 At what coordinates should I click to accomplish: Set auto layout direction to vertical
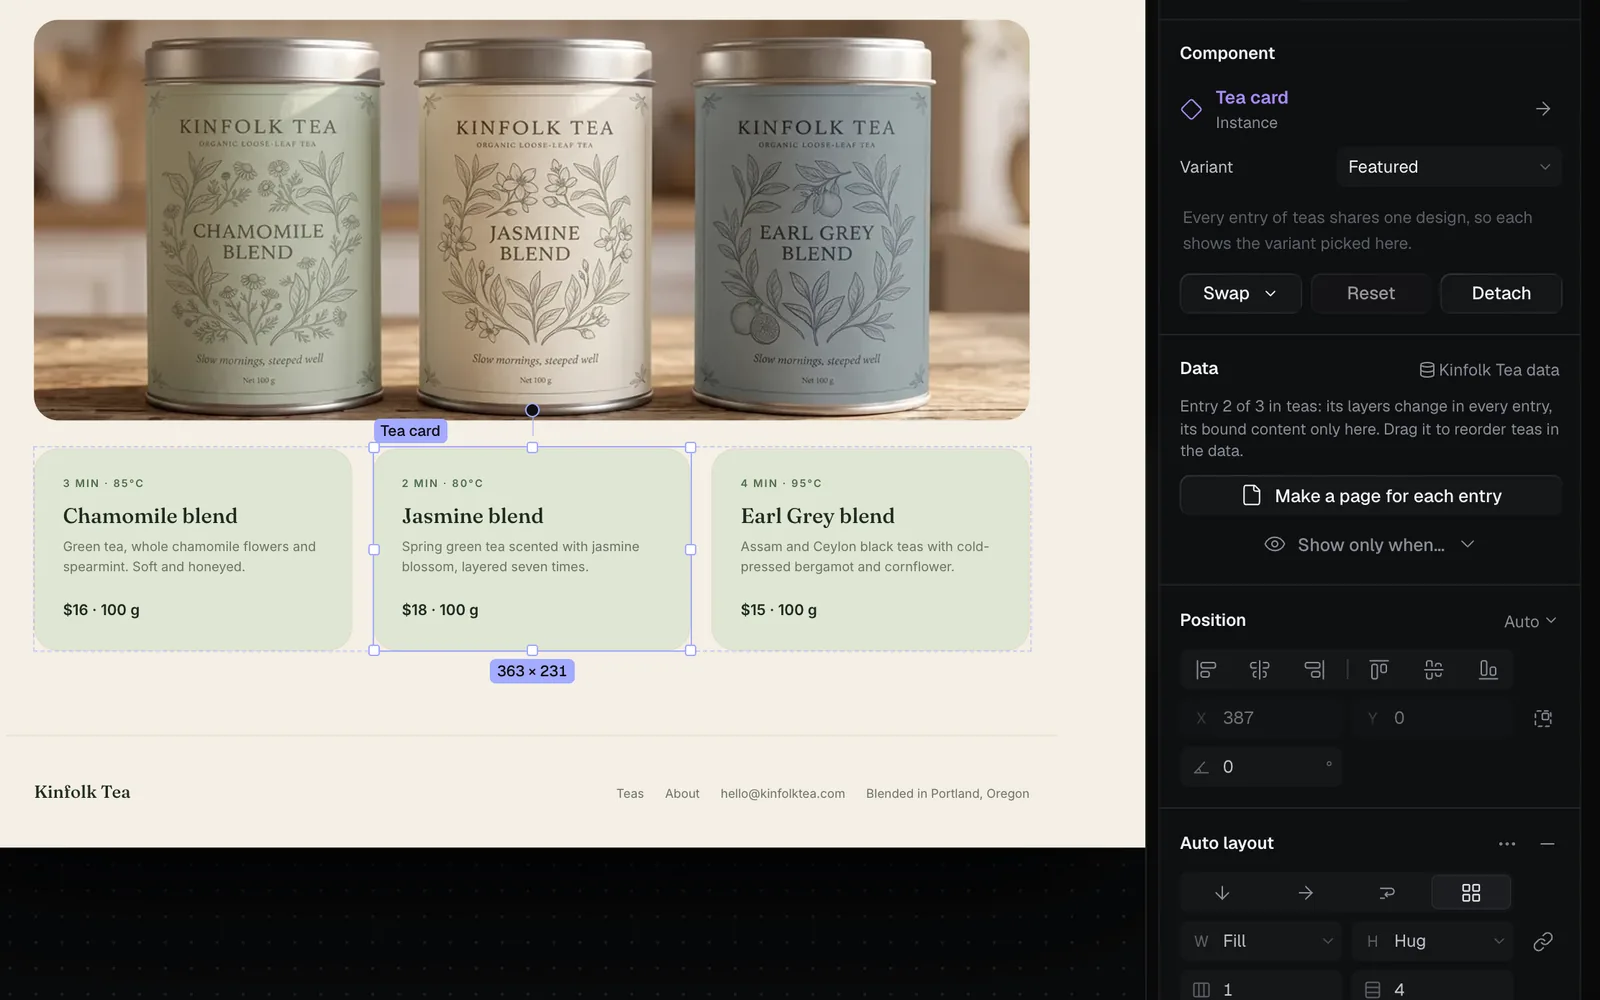tap(1222, 893)
